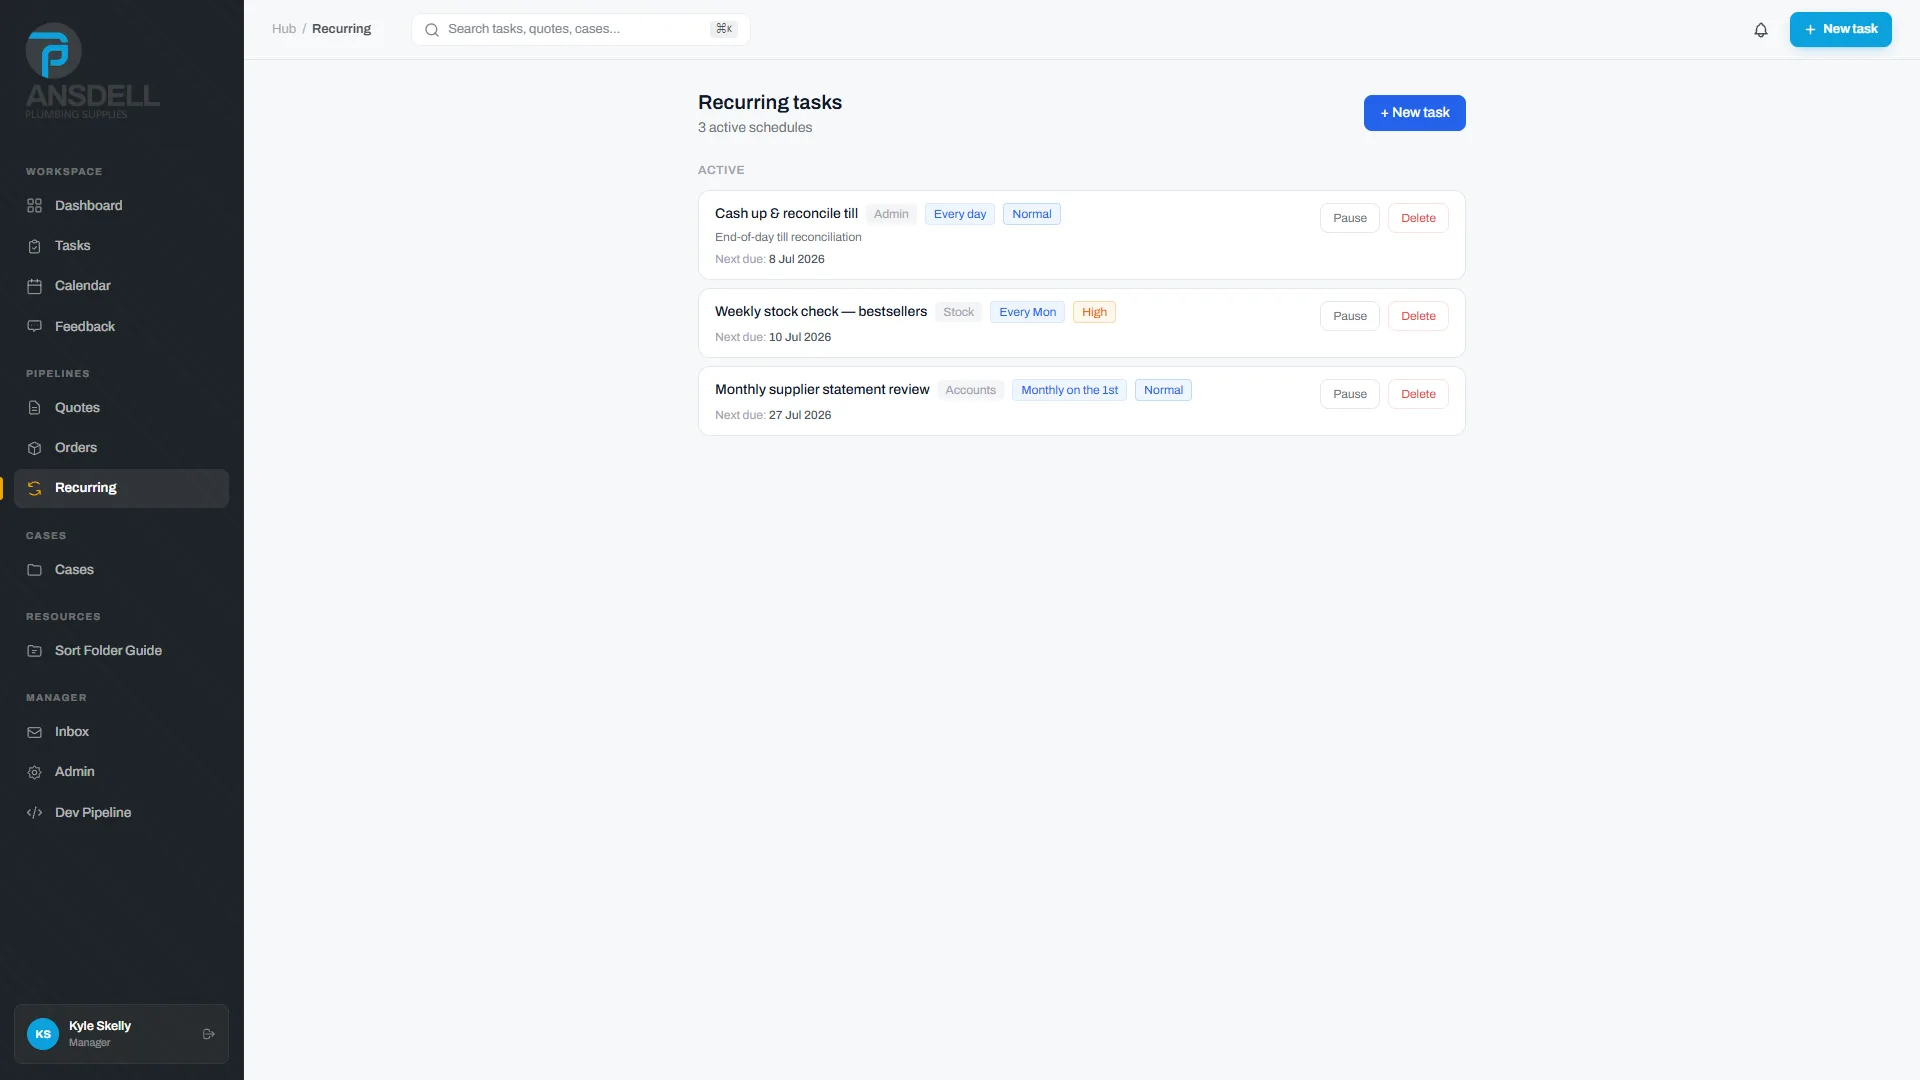Pause the Weekly stock check task
Image resolution: width=1920 pixels, height=1080 pixels.
pyautogui.click(x=1349, y=316)
